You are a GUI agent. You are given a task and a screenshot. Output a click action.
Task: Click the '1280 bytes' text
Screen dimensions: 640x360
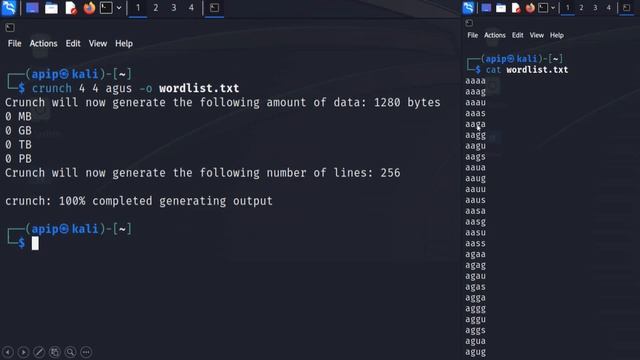[x=407, y=102]
